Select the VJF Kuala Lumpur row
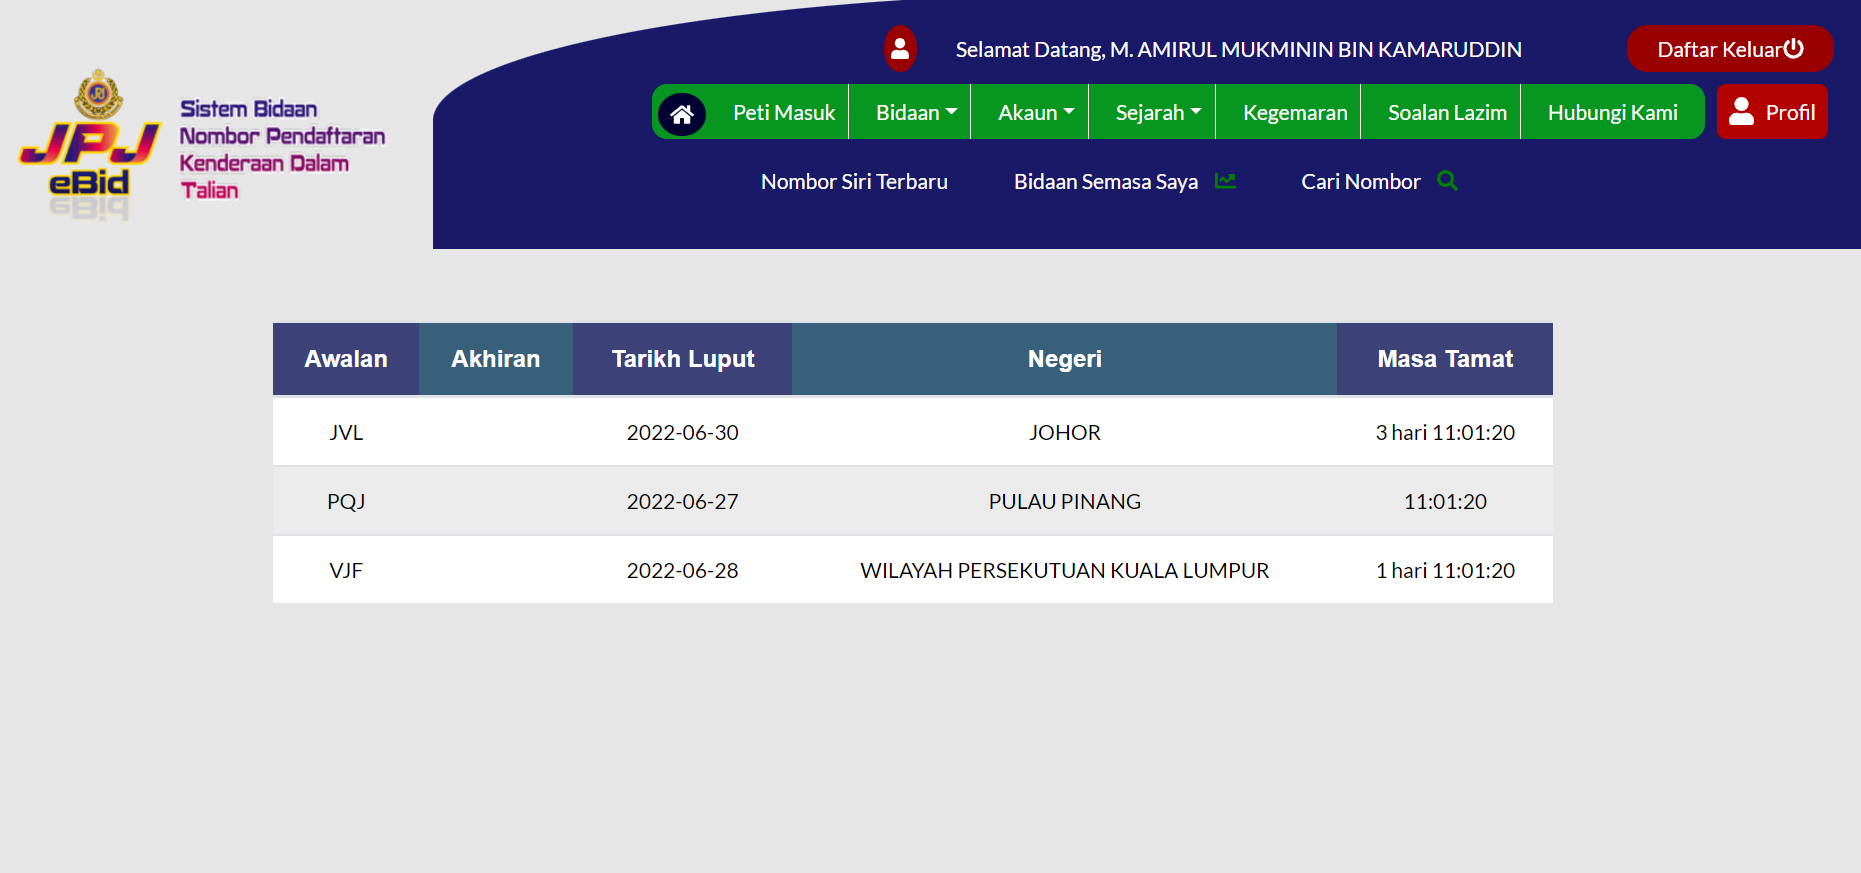Screen dimensions: 1861x873 coord(912,570)
